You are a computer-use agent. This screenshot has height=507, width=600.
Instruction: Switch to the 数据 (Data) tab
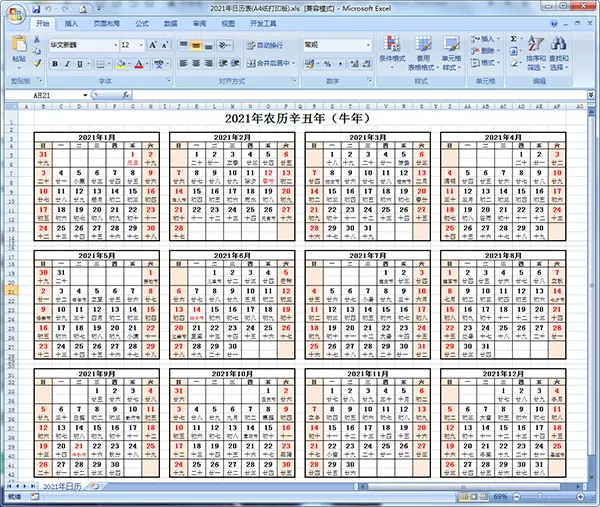tap(171, 24)
